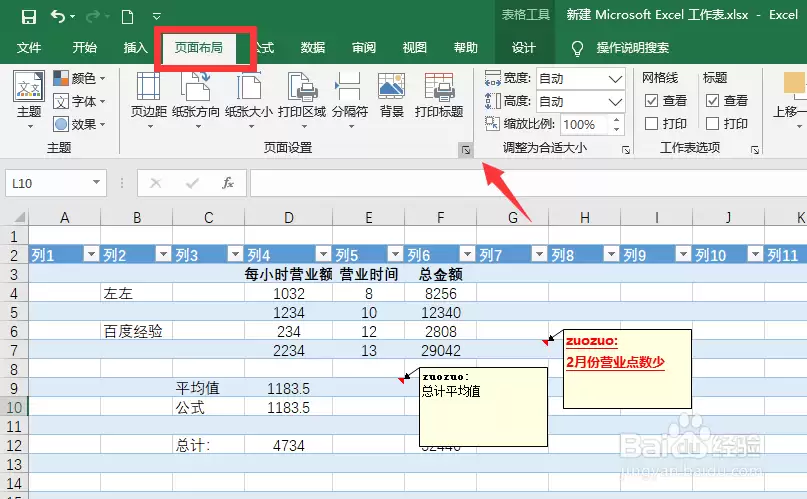Open the 设计 table tools tab
This screenshot has width=807, height=499.
[523, 48]
